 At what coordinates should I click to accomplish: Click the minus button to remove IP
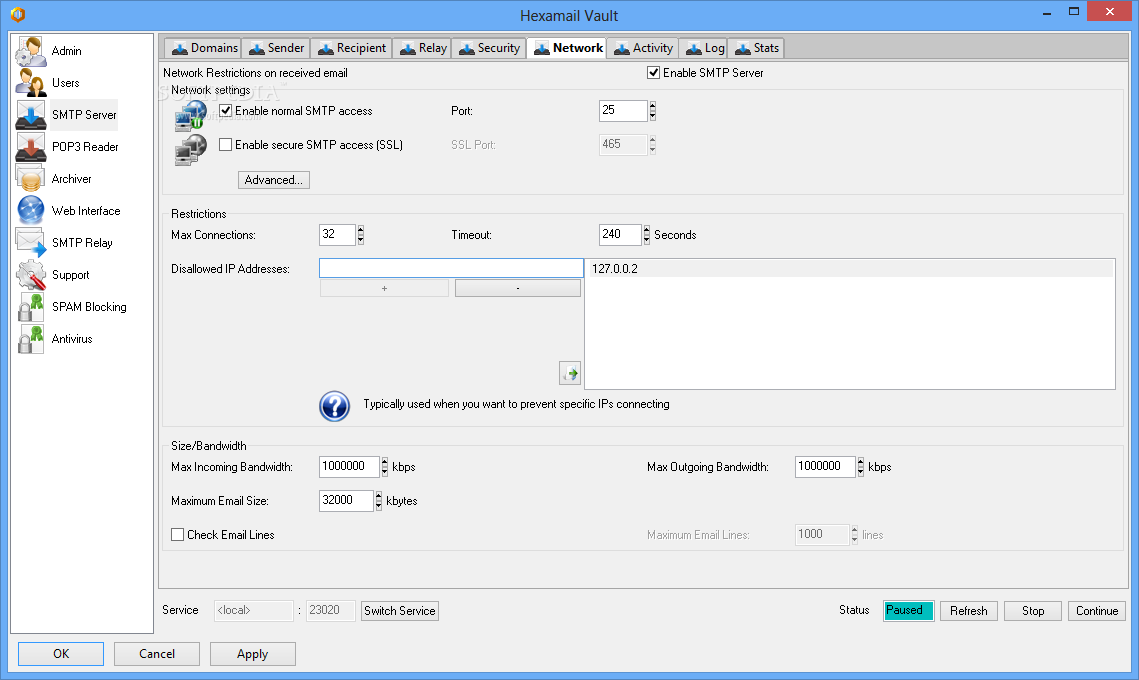point(518,288)
